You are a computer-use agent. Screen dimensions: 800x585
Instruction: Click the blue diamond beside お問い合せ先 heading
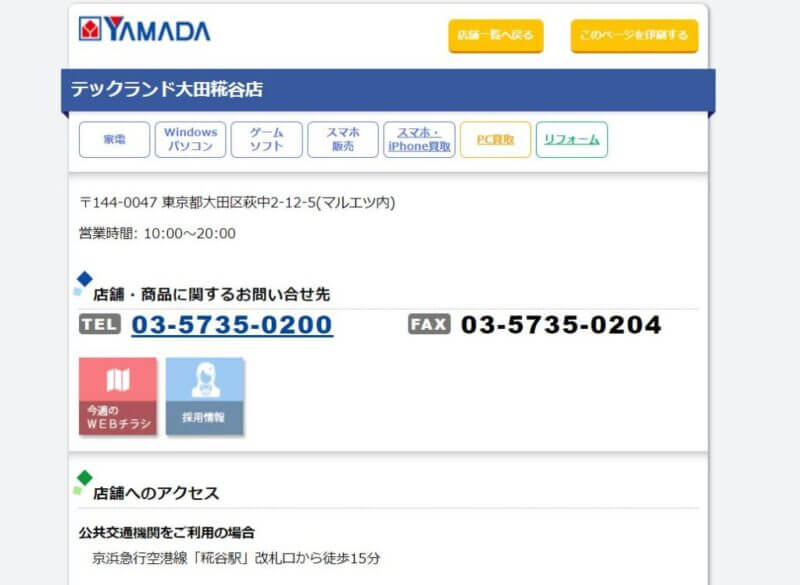84,279
